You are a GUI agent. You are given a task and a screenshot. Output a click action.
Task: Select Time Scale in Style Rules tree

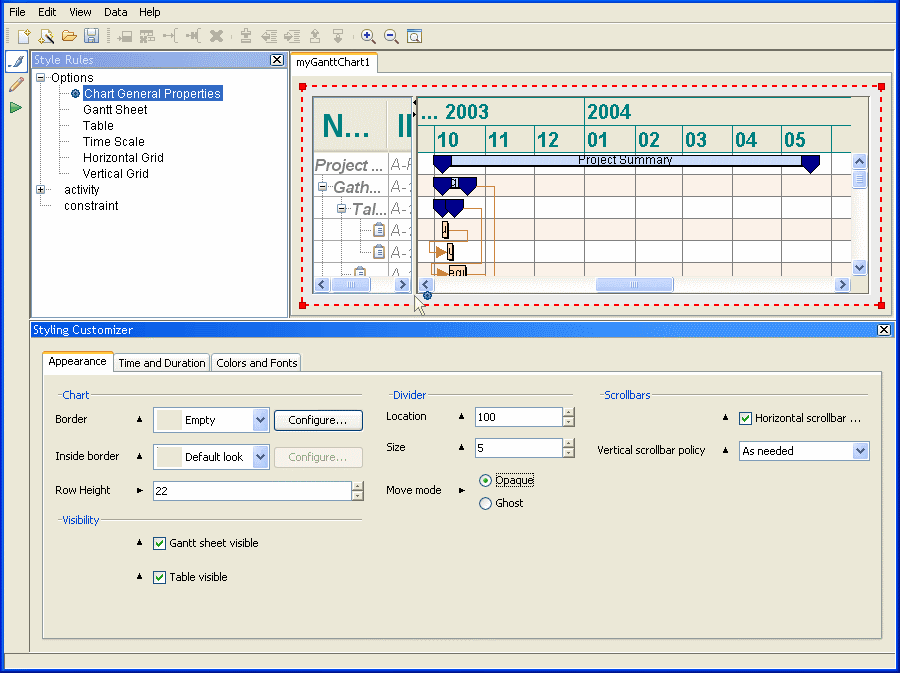pyautogui.click(x=113, y=142)
